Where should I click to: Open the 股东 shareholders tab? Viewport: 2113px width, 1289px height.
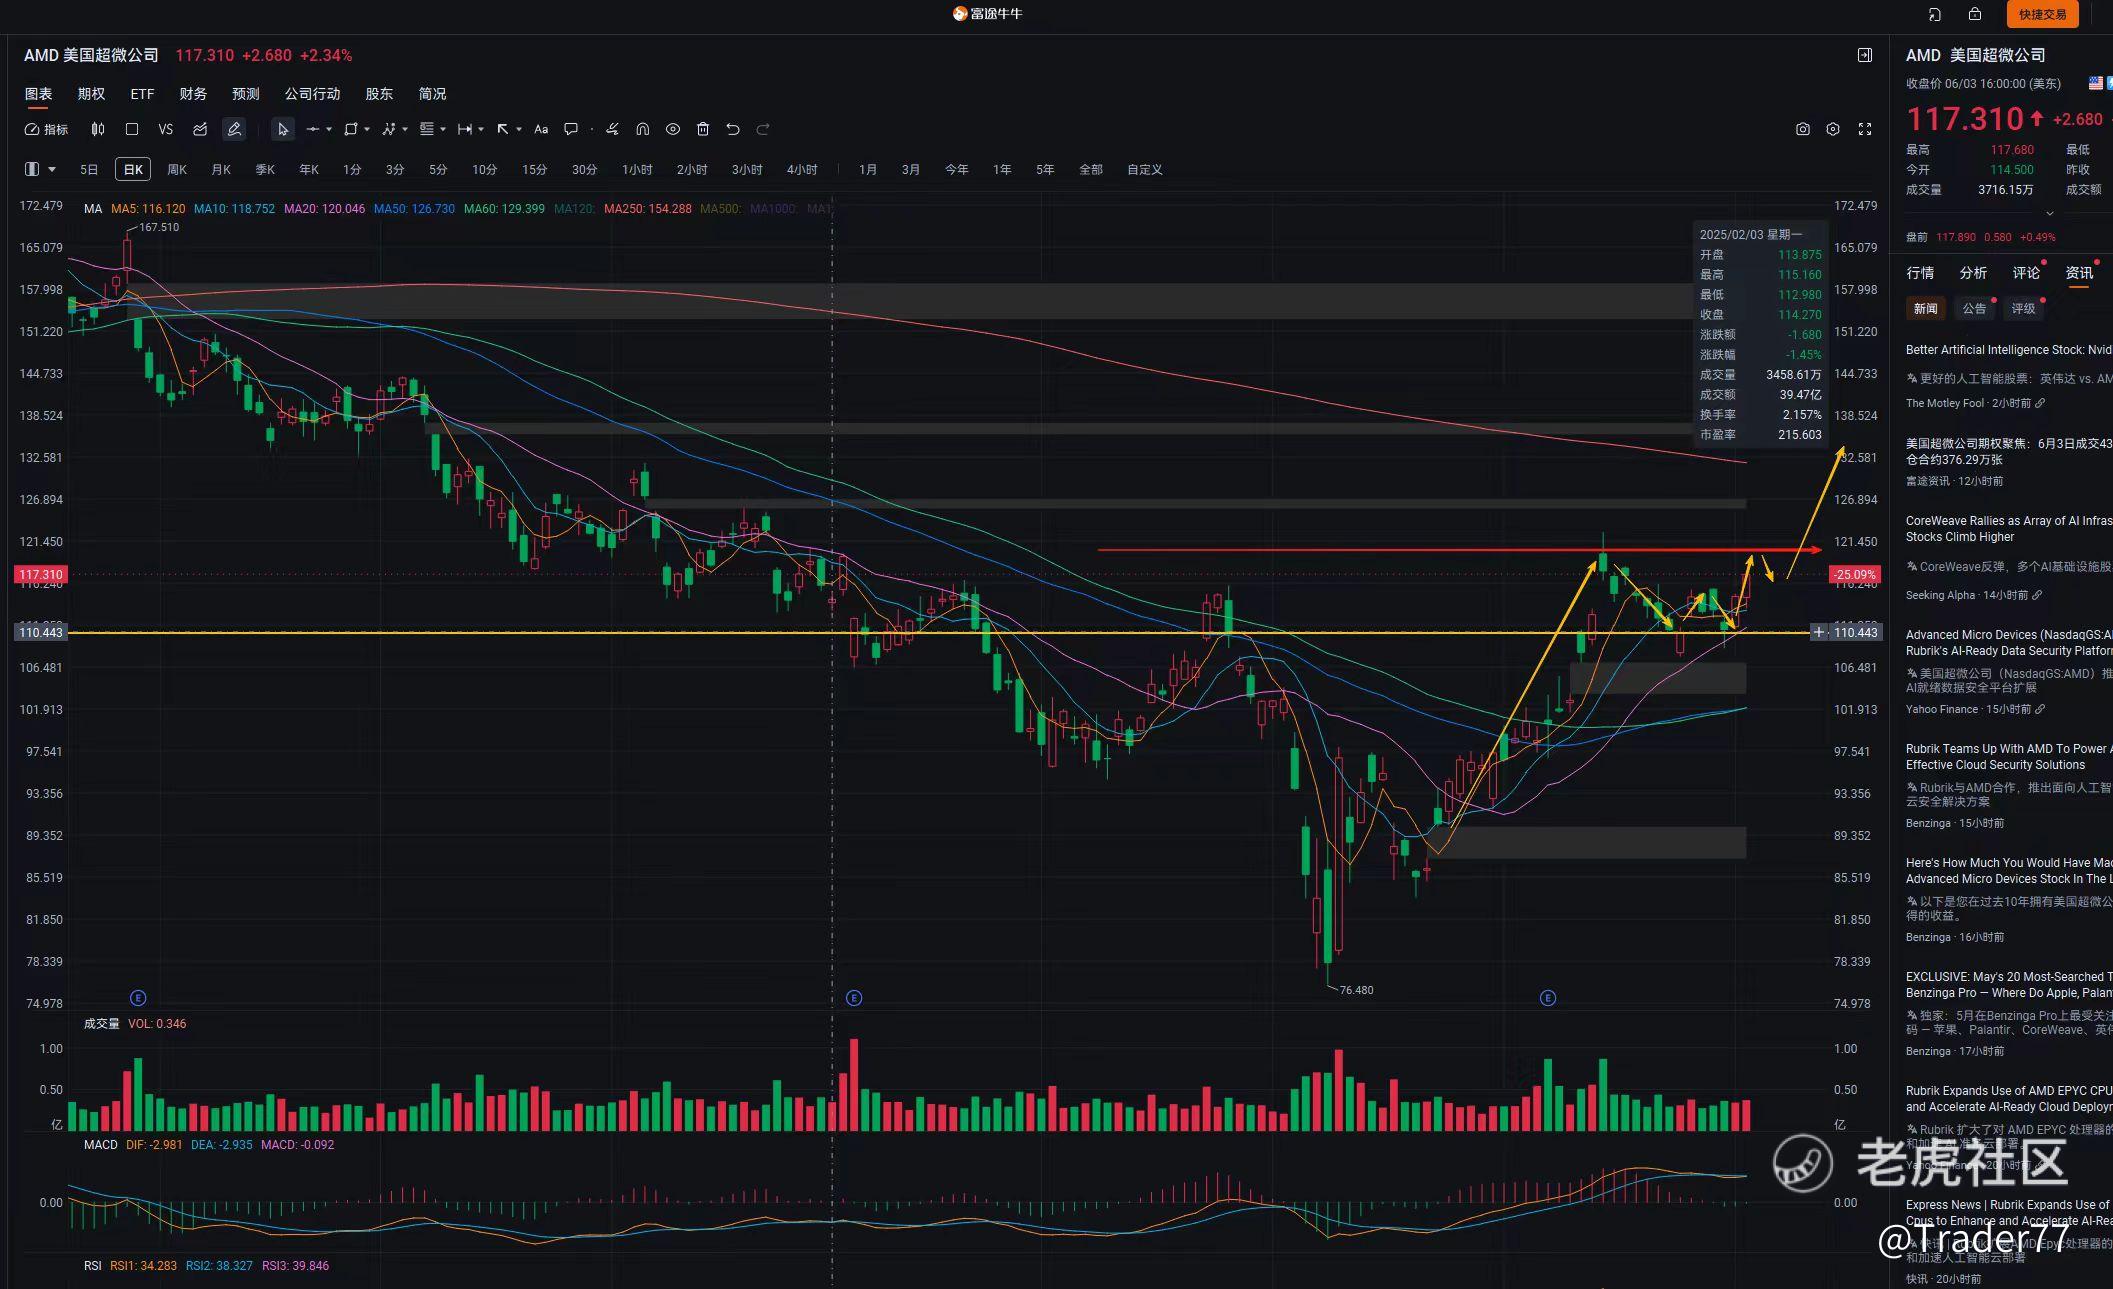pyautogui.click(x=379, y=94)
